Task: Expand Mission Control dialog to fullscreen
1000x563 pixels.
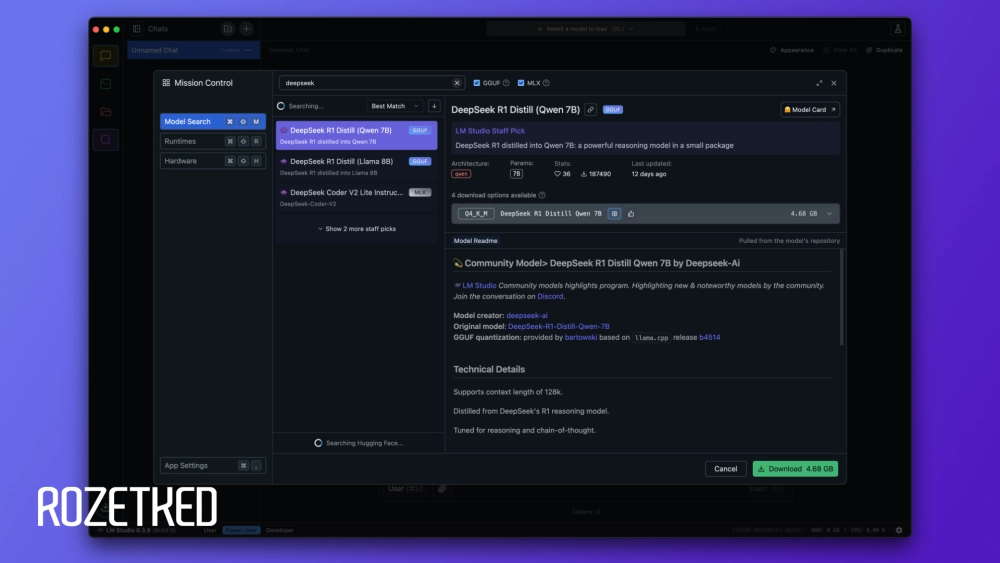Action: pos(820,83)
